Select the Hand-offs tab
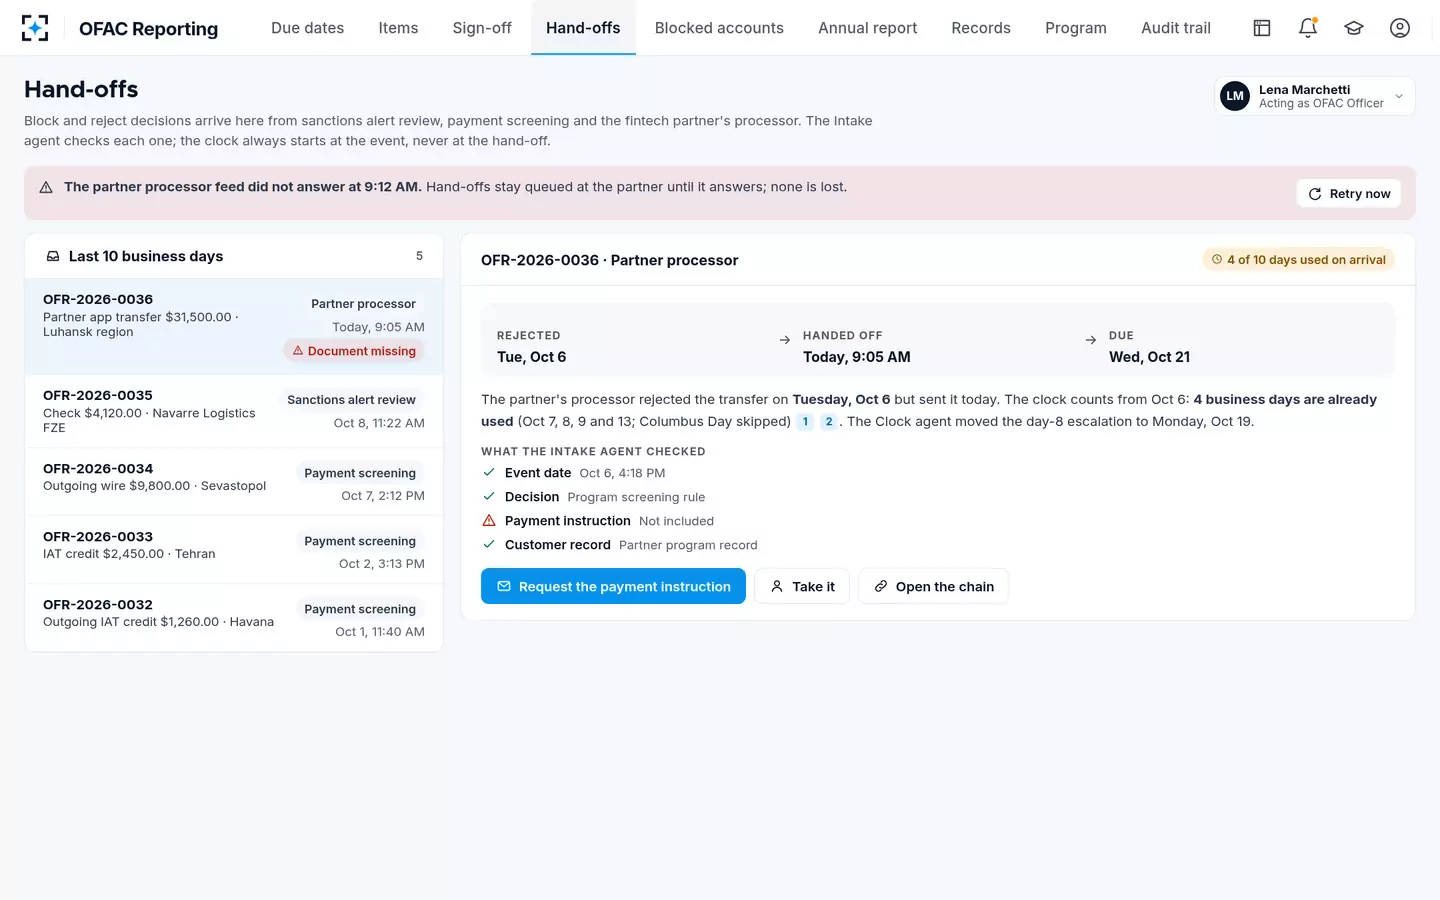This screenshot has width=1440, height=900. [x=583, y=28]
